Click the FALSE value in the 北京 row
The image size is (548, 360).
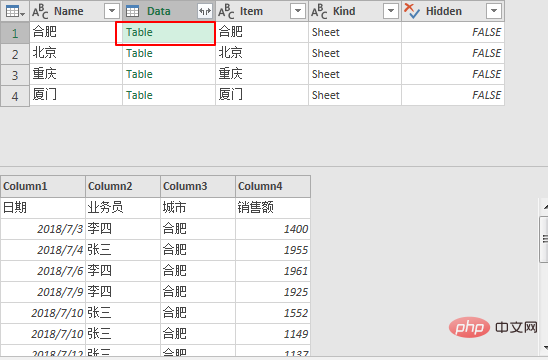coord(486,53)
